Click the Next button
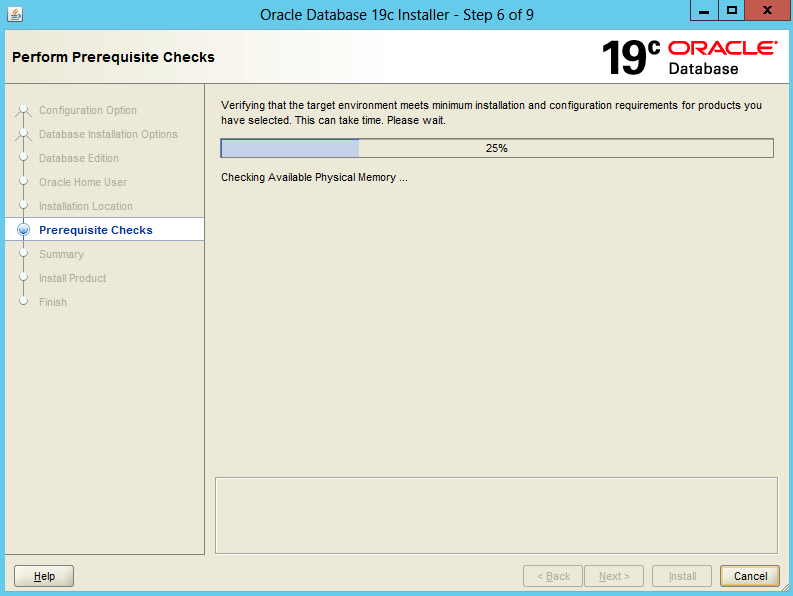This screenshot has width=793, height=596. 614,576
